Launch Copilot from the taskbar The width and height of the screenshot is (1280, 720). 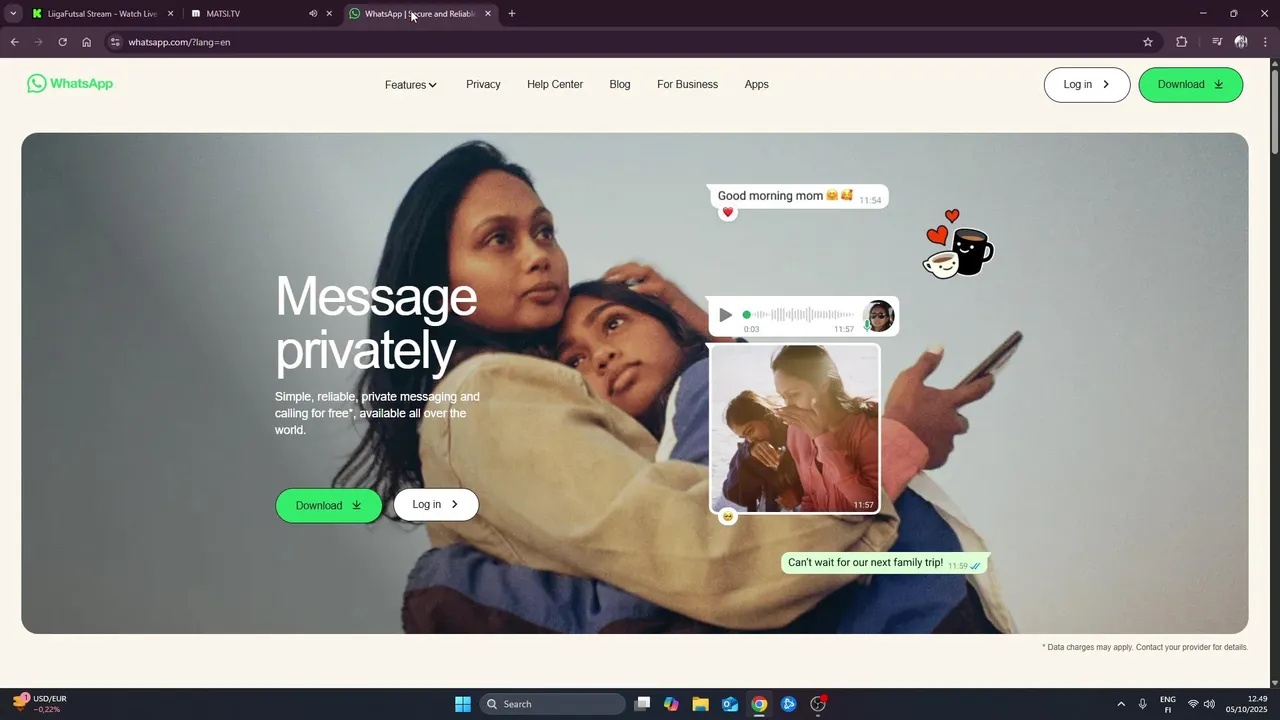point(671,704)
